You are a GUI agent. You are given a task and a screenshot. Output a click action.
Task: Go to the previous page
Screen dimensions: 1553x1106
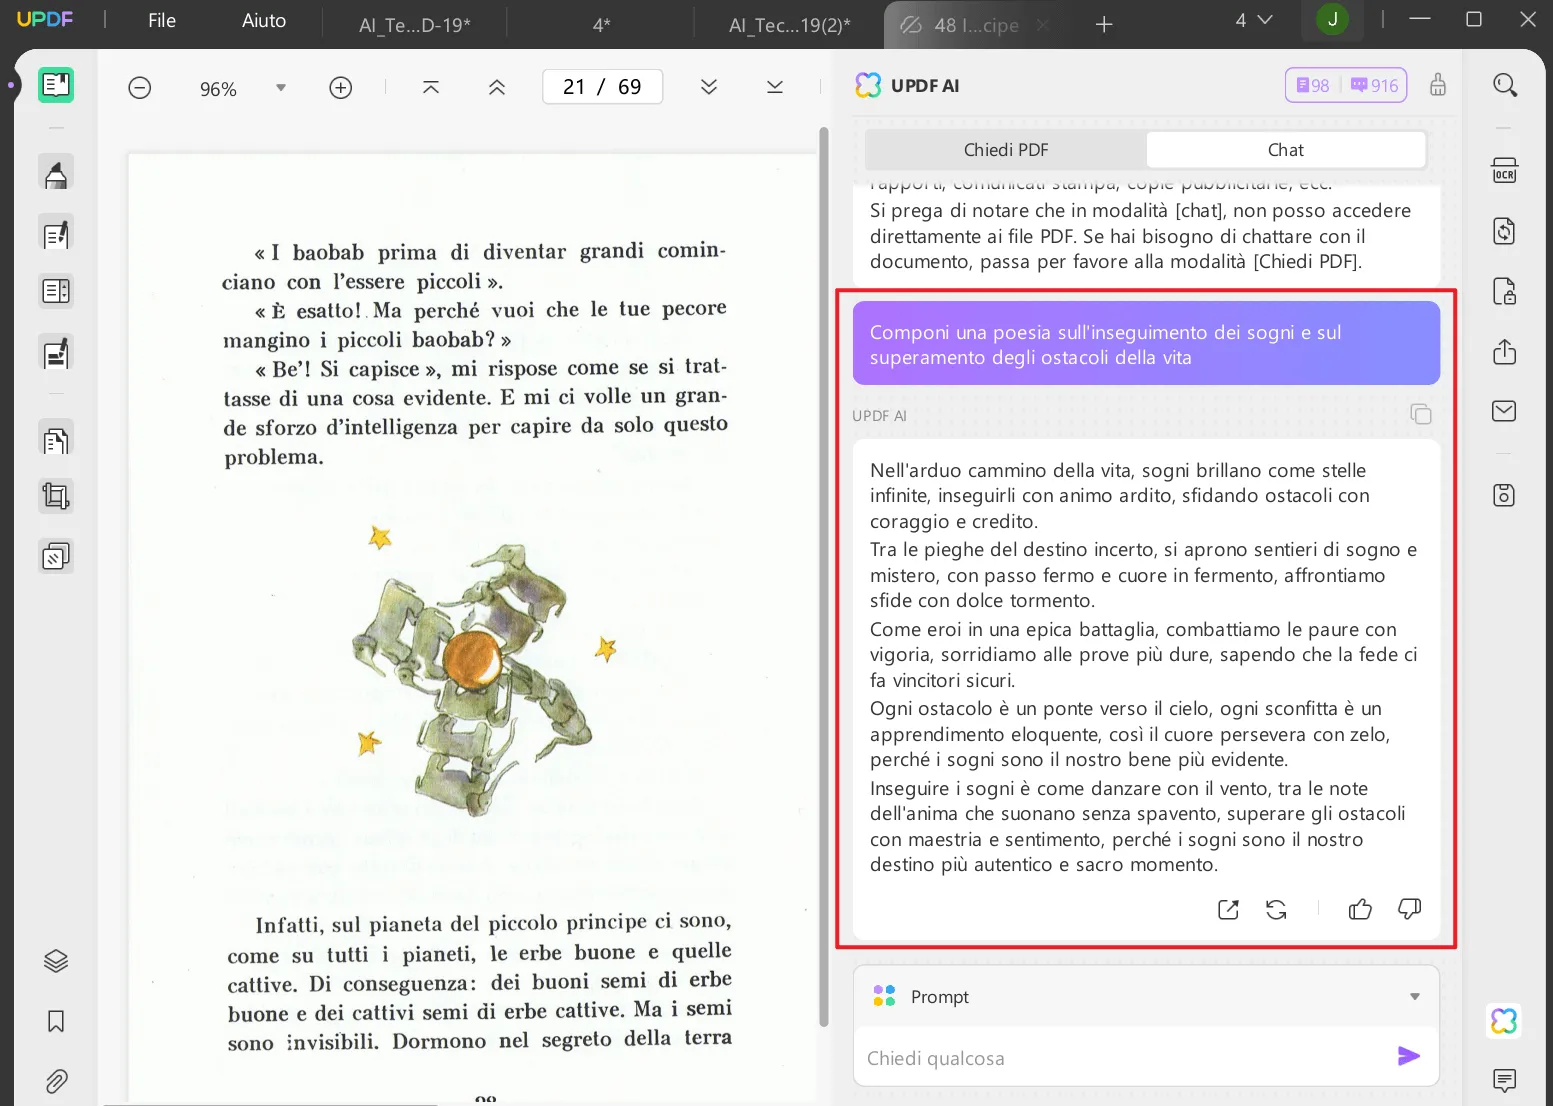(497, 88)
